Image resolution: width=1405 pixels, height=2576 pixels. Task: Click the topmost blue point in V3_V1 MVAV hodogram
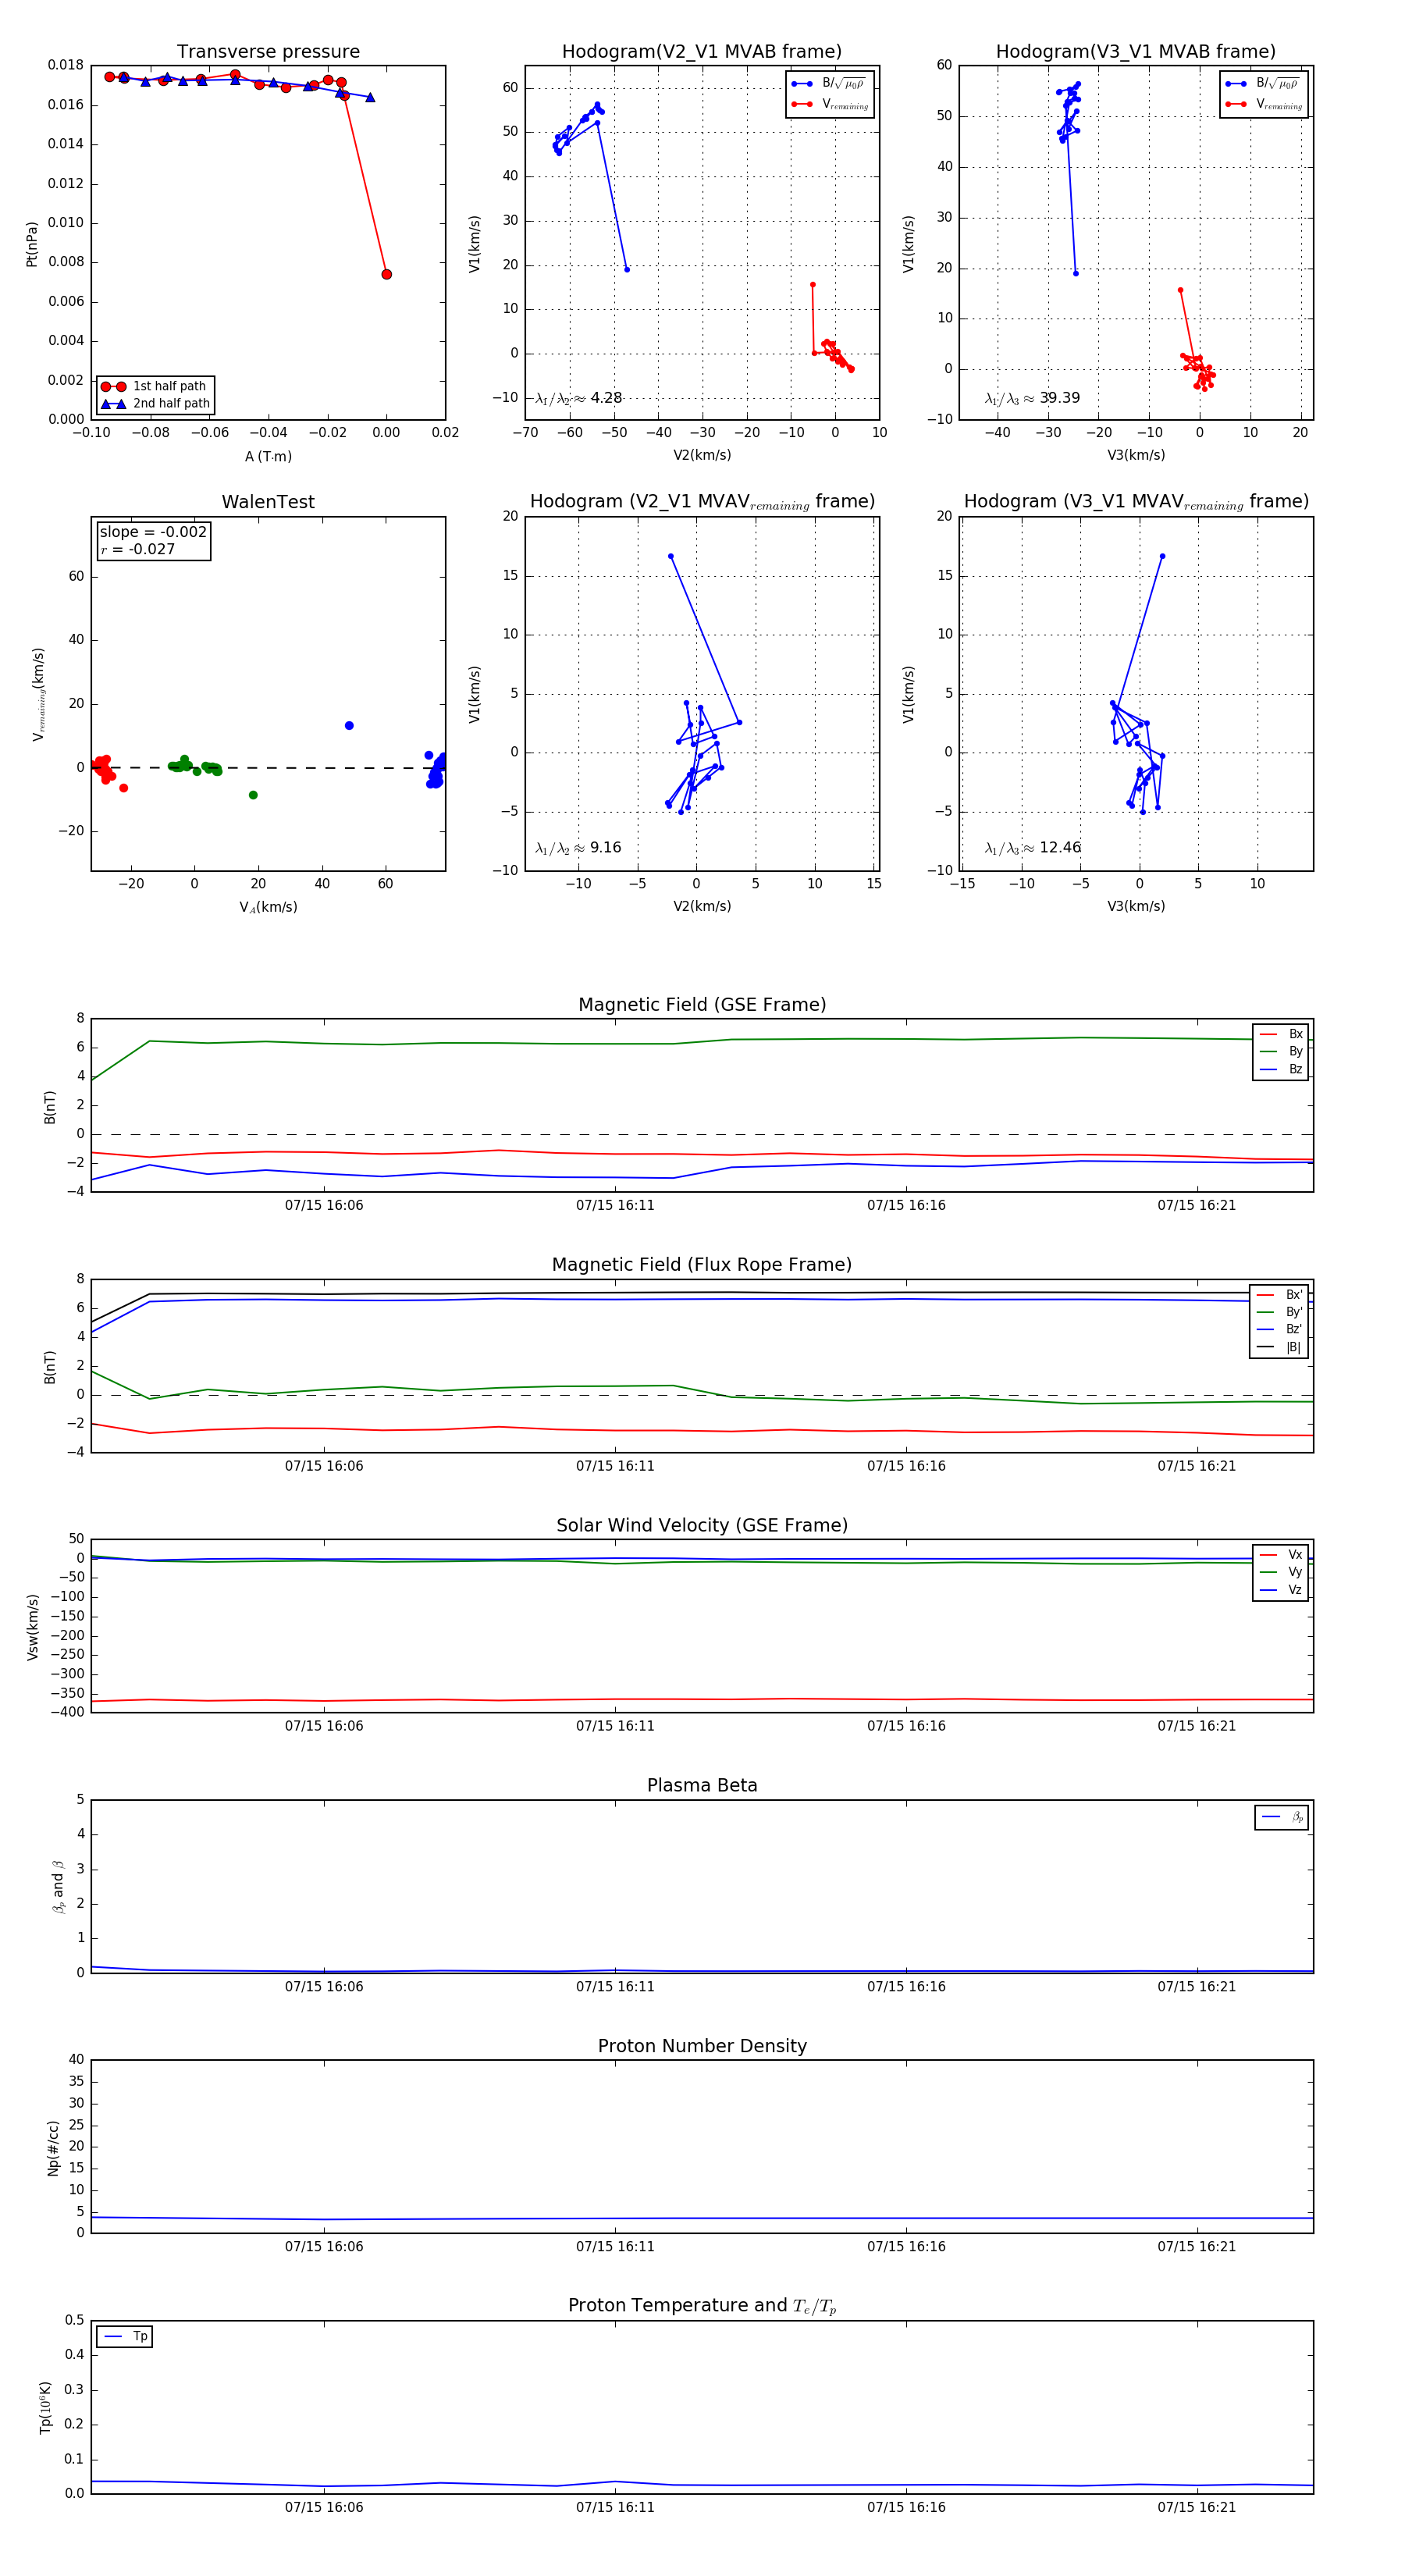tap(1162, 556)
